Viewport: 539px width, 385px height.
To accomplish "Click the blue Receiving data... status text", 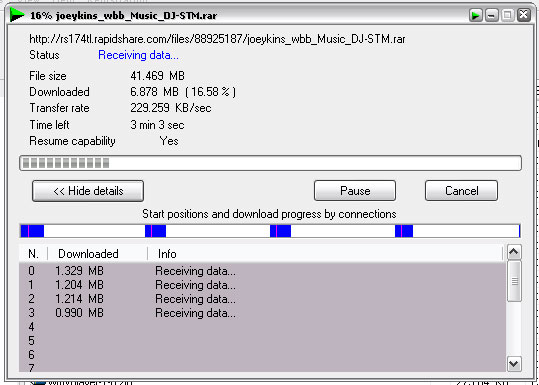I will (139, 55).
